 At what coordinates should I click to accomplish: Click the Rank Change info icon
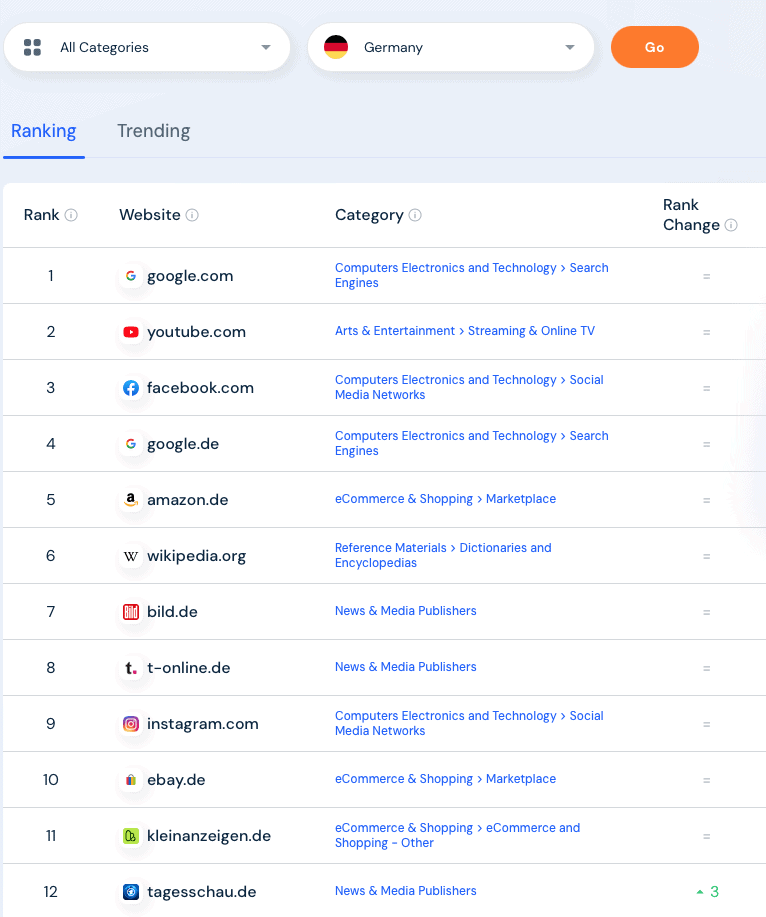tap(731, 225)
